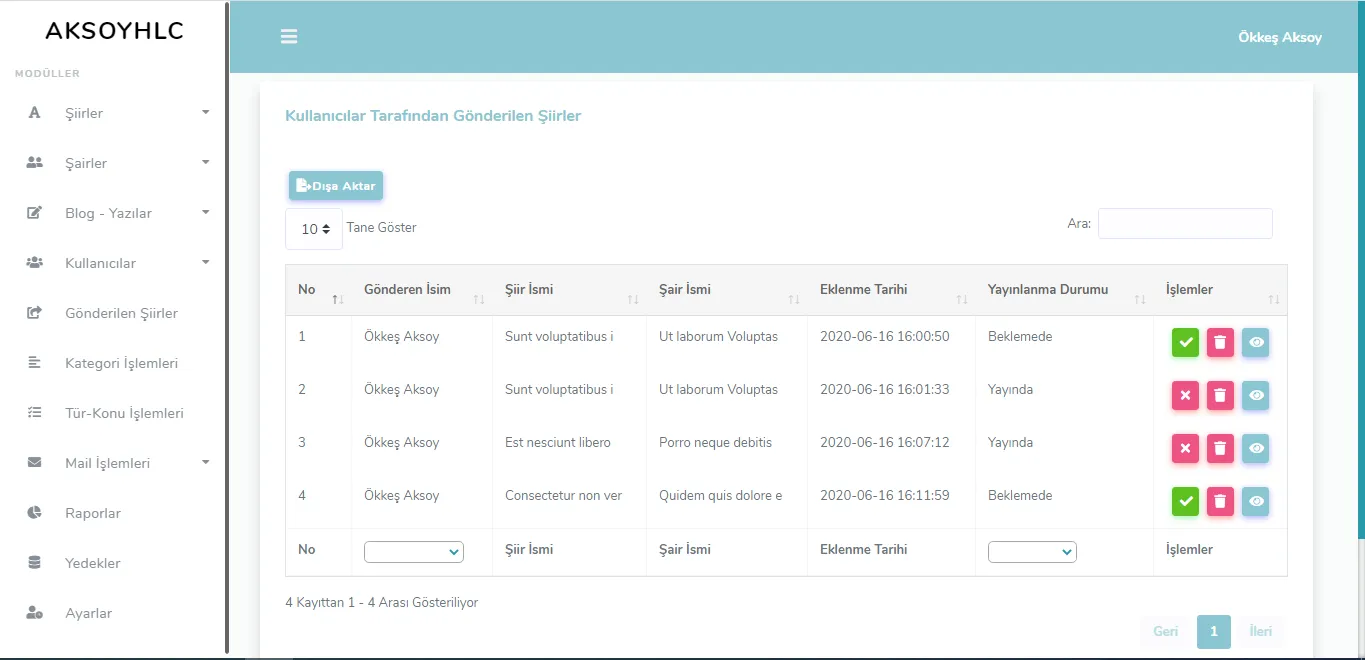Delete the poem in row 2
Viewport: 1365px width, 660px height.
tap(1220, 395)
